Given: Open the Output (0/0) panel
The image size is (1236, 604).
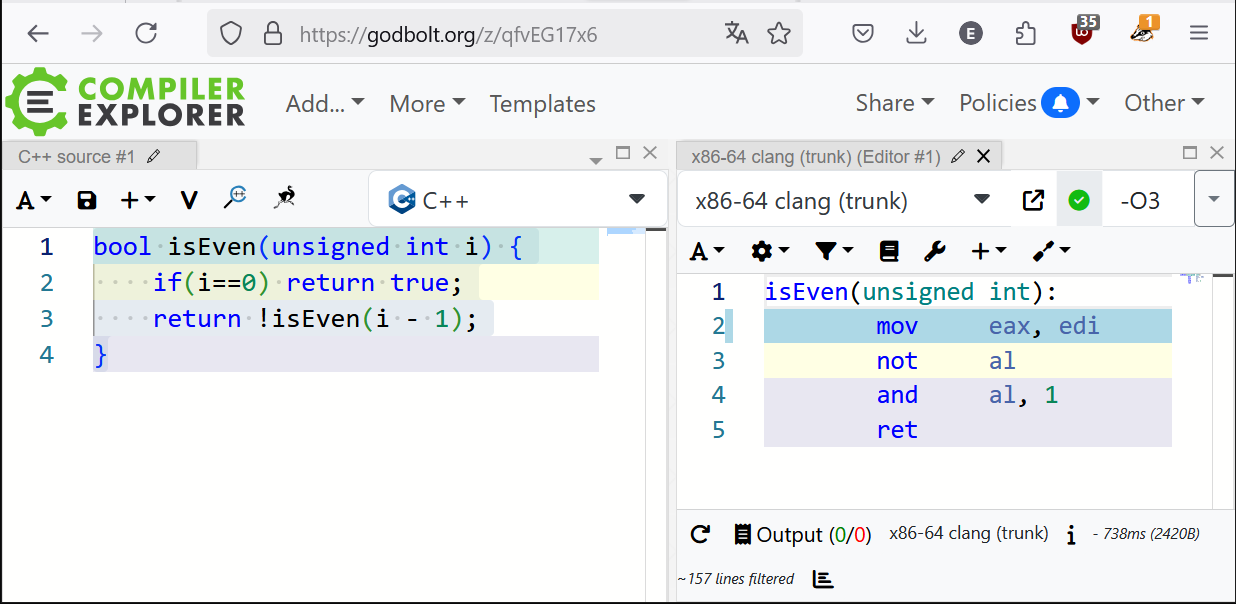Looking at the screenshot, I should [802, 535].
